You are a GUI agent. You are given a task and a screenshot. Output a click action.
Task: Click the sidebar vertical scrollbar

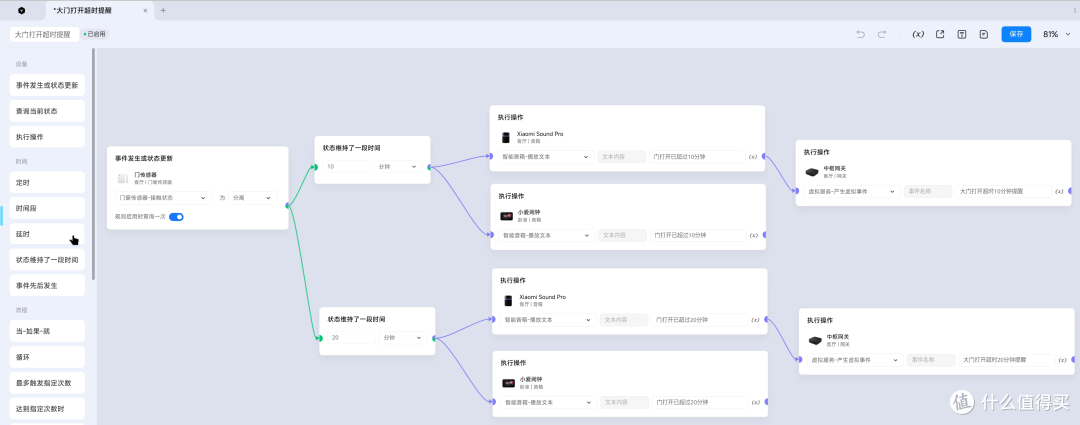click(x=94, y=165)
